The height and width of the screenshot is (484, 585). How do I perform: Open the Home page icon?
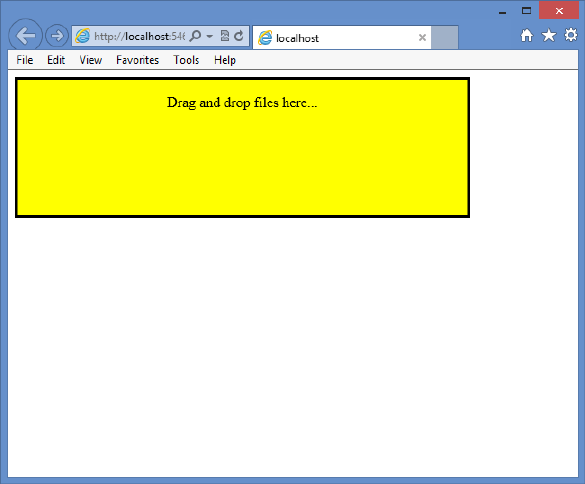coord(527,35)
